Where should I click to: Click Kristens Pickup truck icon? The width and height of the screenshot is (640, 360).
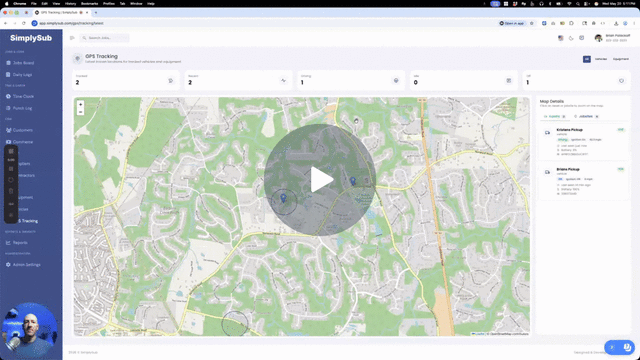click(x=547, y=133)
